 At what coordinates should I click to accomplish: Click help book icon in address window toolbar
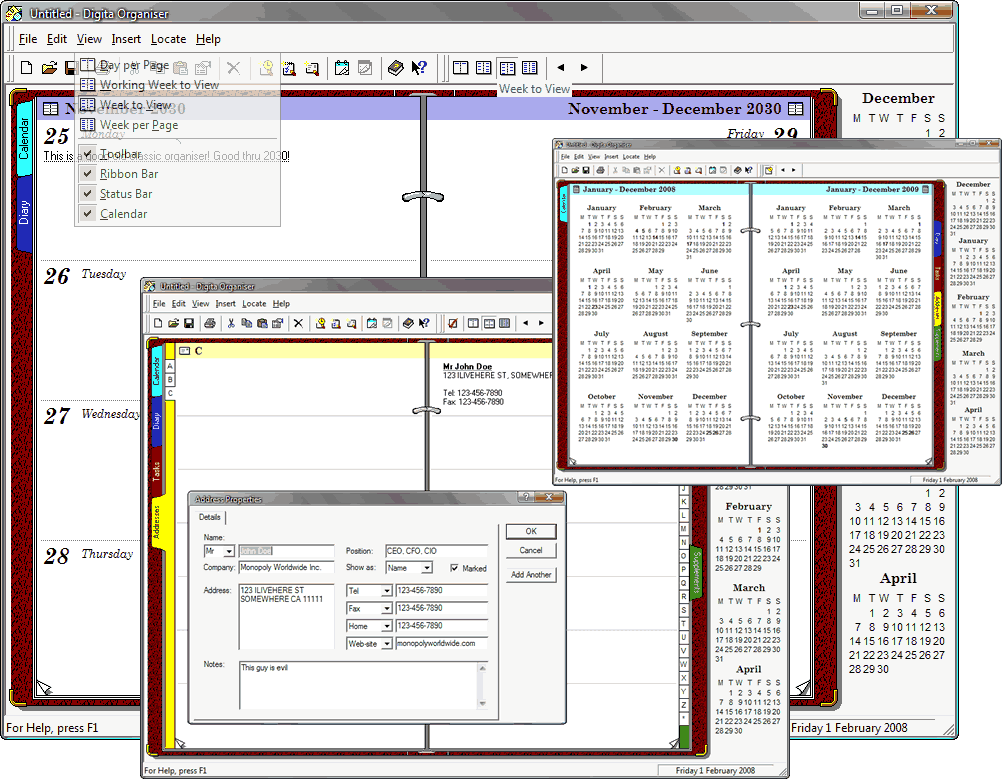408,323
